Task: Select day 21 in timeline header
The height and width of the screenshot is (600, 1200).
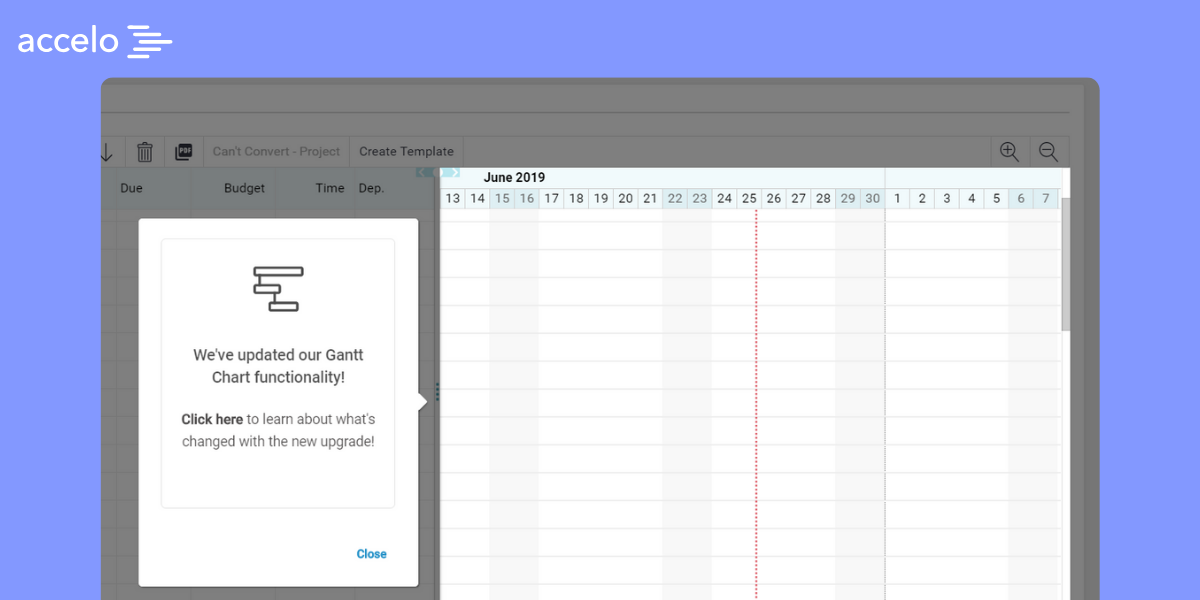Action: click(650, 198)
